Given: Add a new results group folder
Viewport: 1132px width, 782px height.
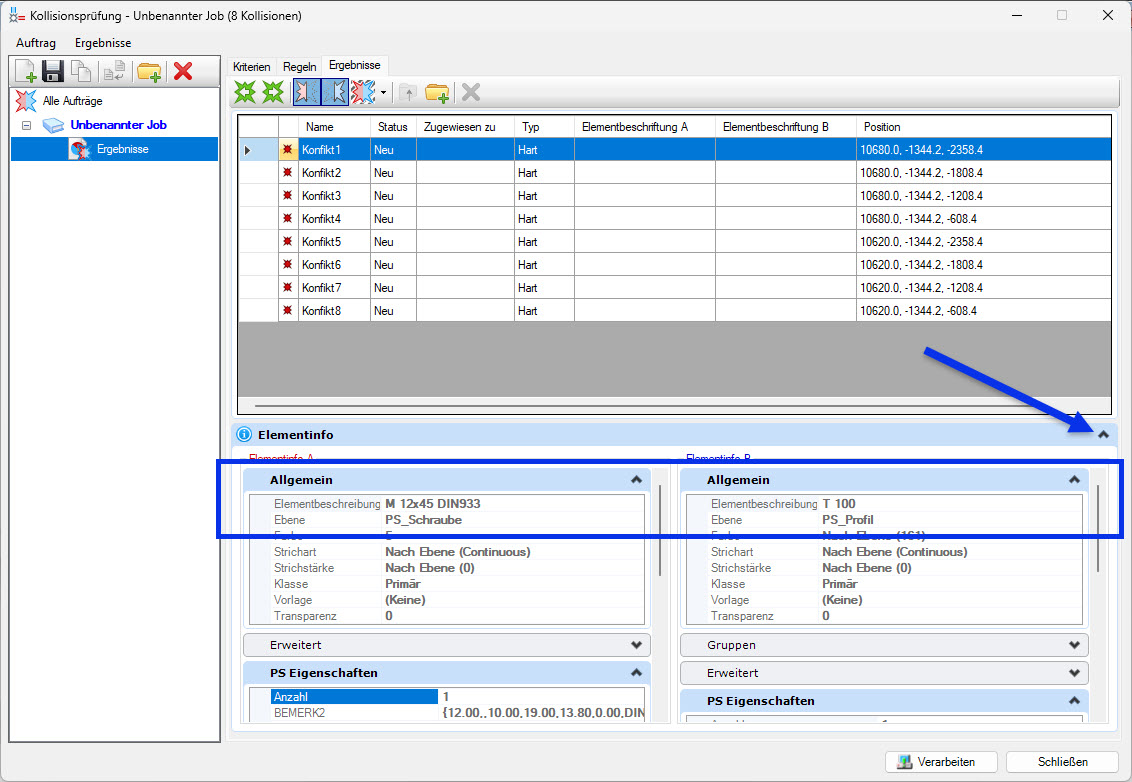Looking at the screenshot, I should 437,92.
